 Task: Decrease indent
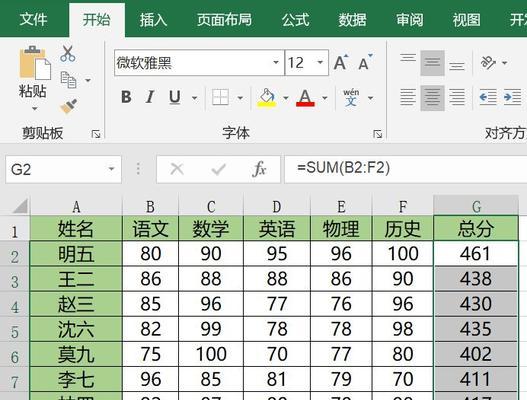(x=488, y=97)
